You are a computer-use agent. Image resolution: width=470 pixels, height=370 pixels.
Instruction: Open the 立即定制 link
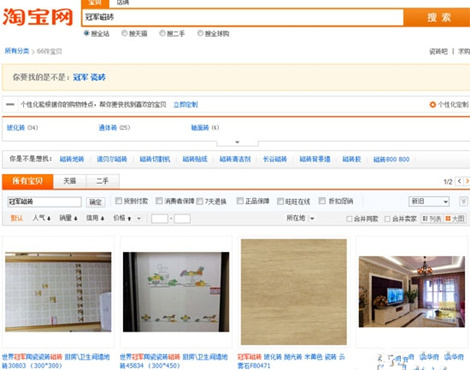(186, 105)
